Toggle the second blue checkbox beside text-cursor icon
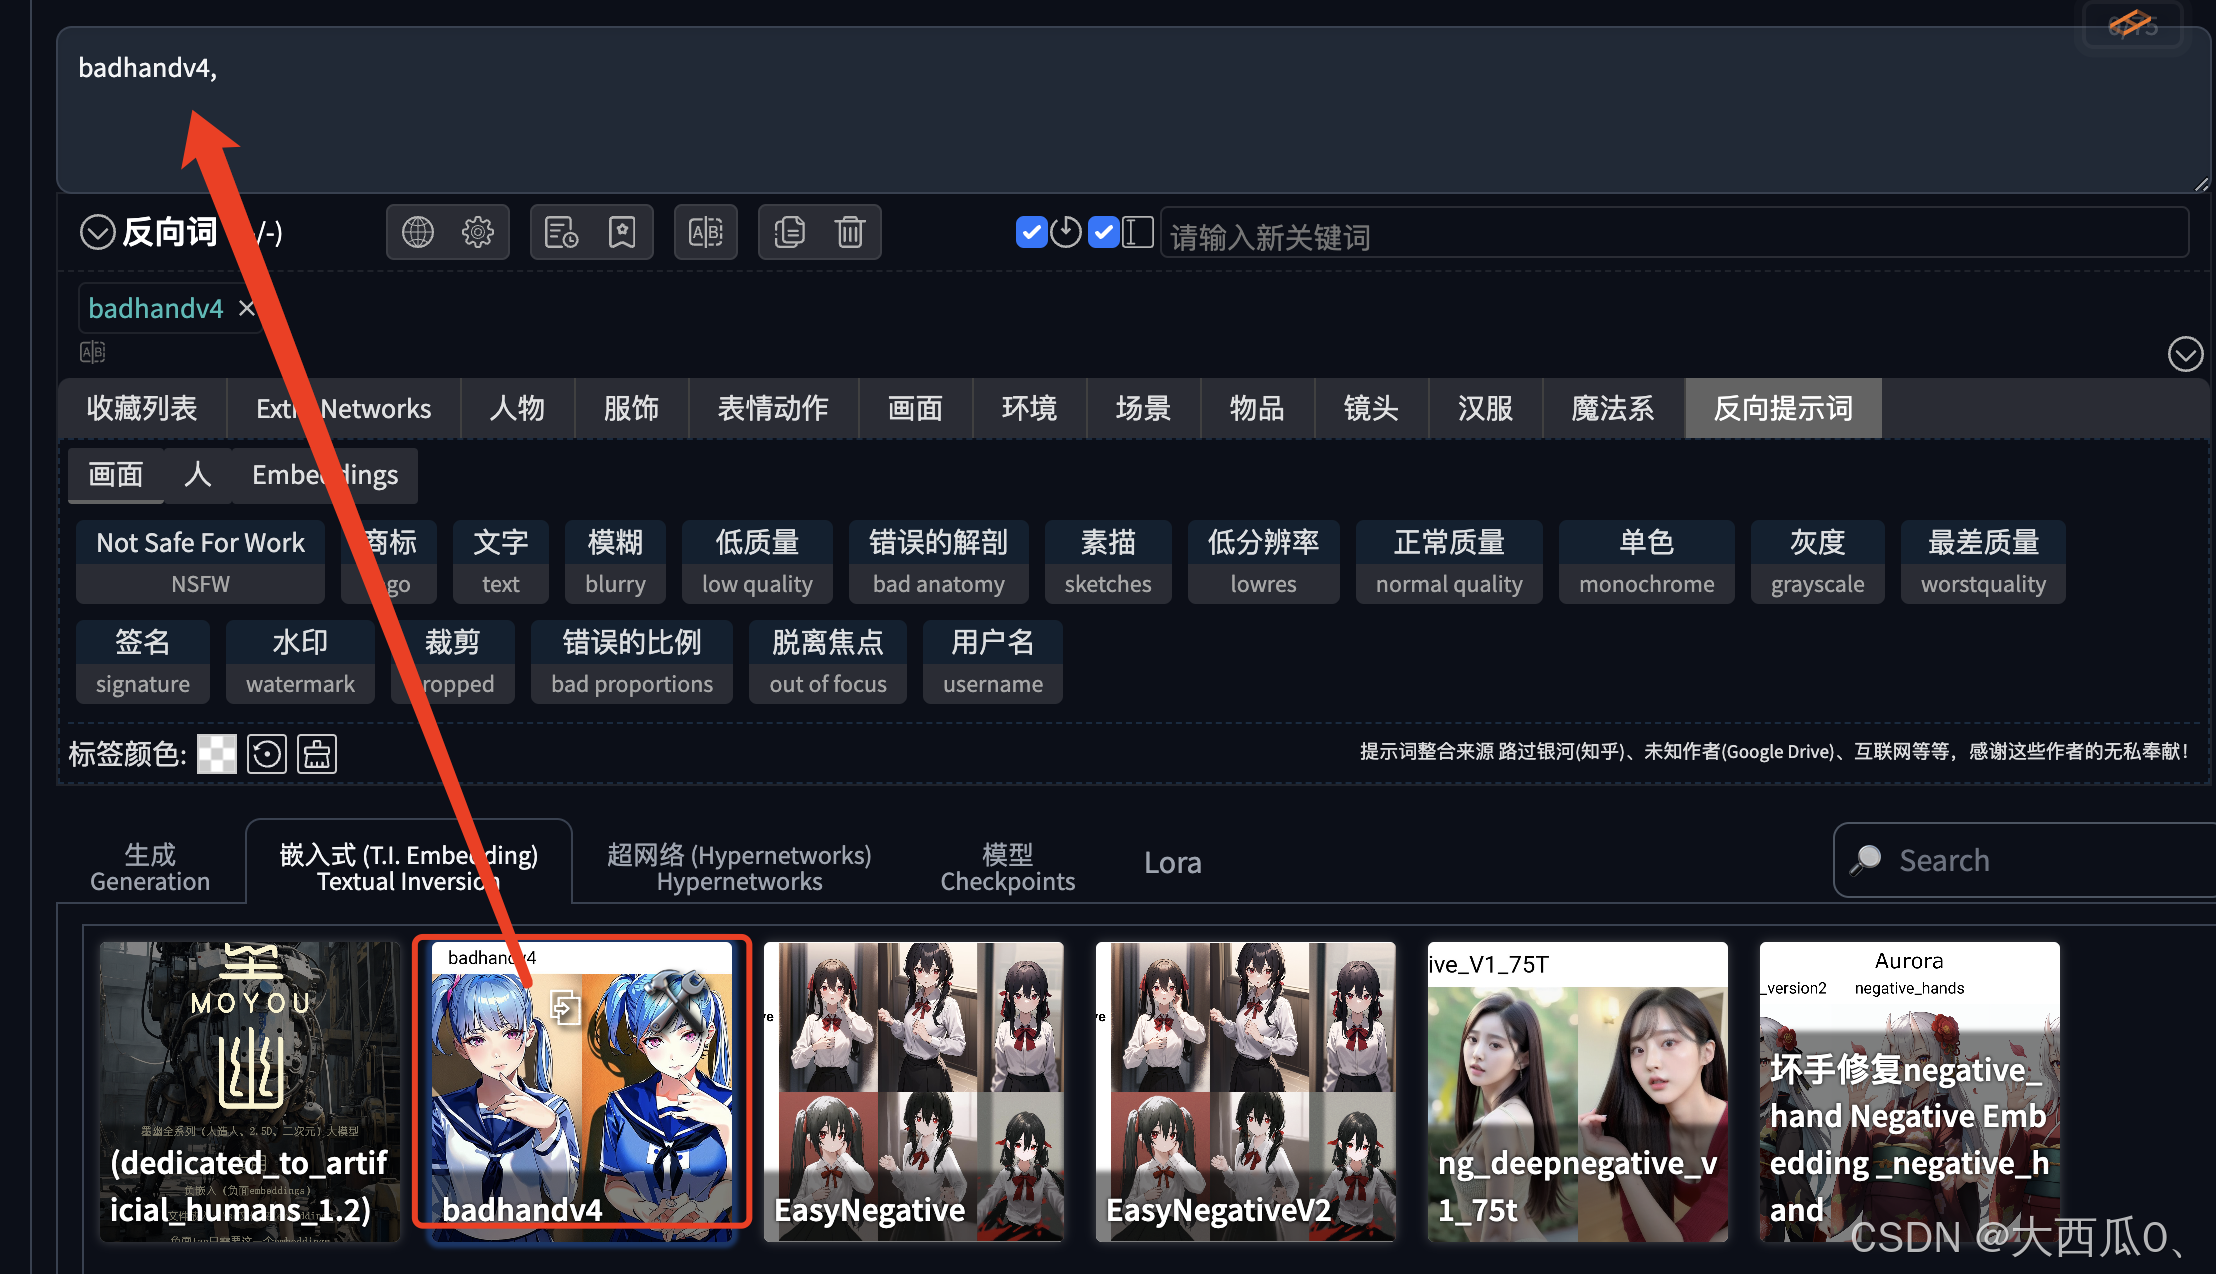 click(x=1103, y=232)
